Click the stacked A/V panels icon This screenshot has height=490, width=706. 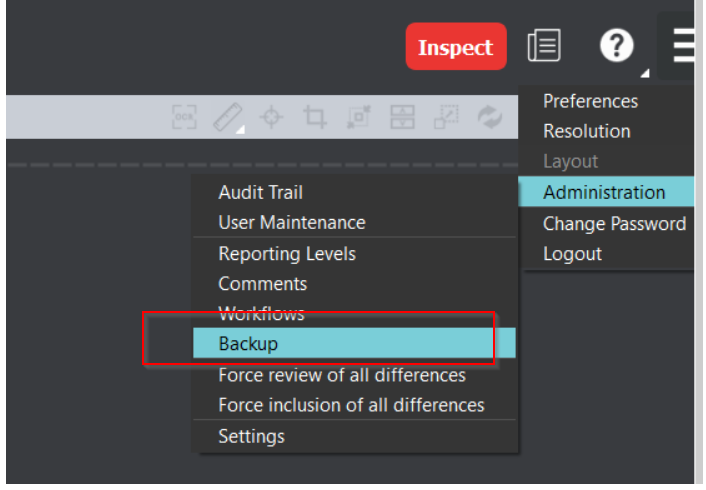pyautogui.click(x=402, y=117)
